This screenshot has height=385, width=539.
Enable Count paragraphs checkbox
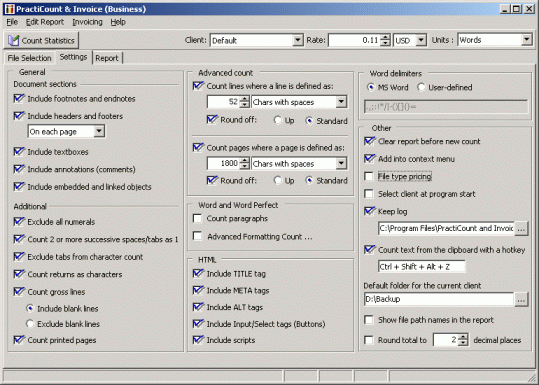198,218
